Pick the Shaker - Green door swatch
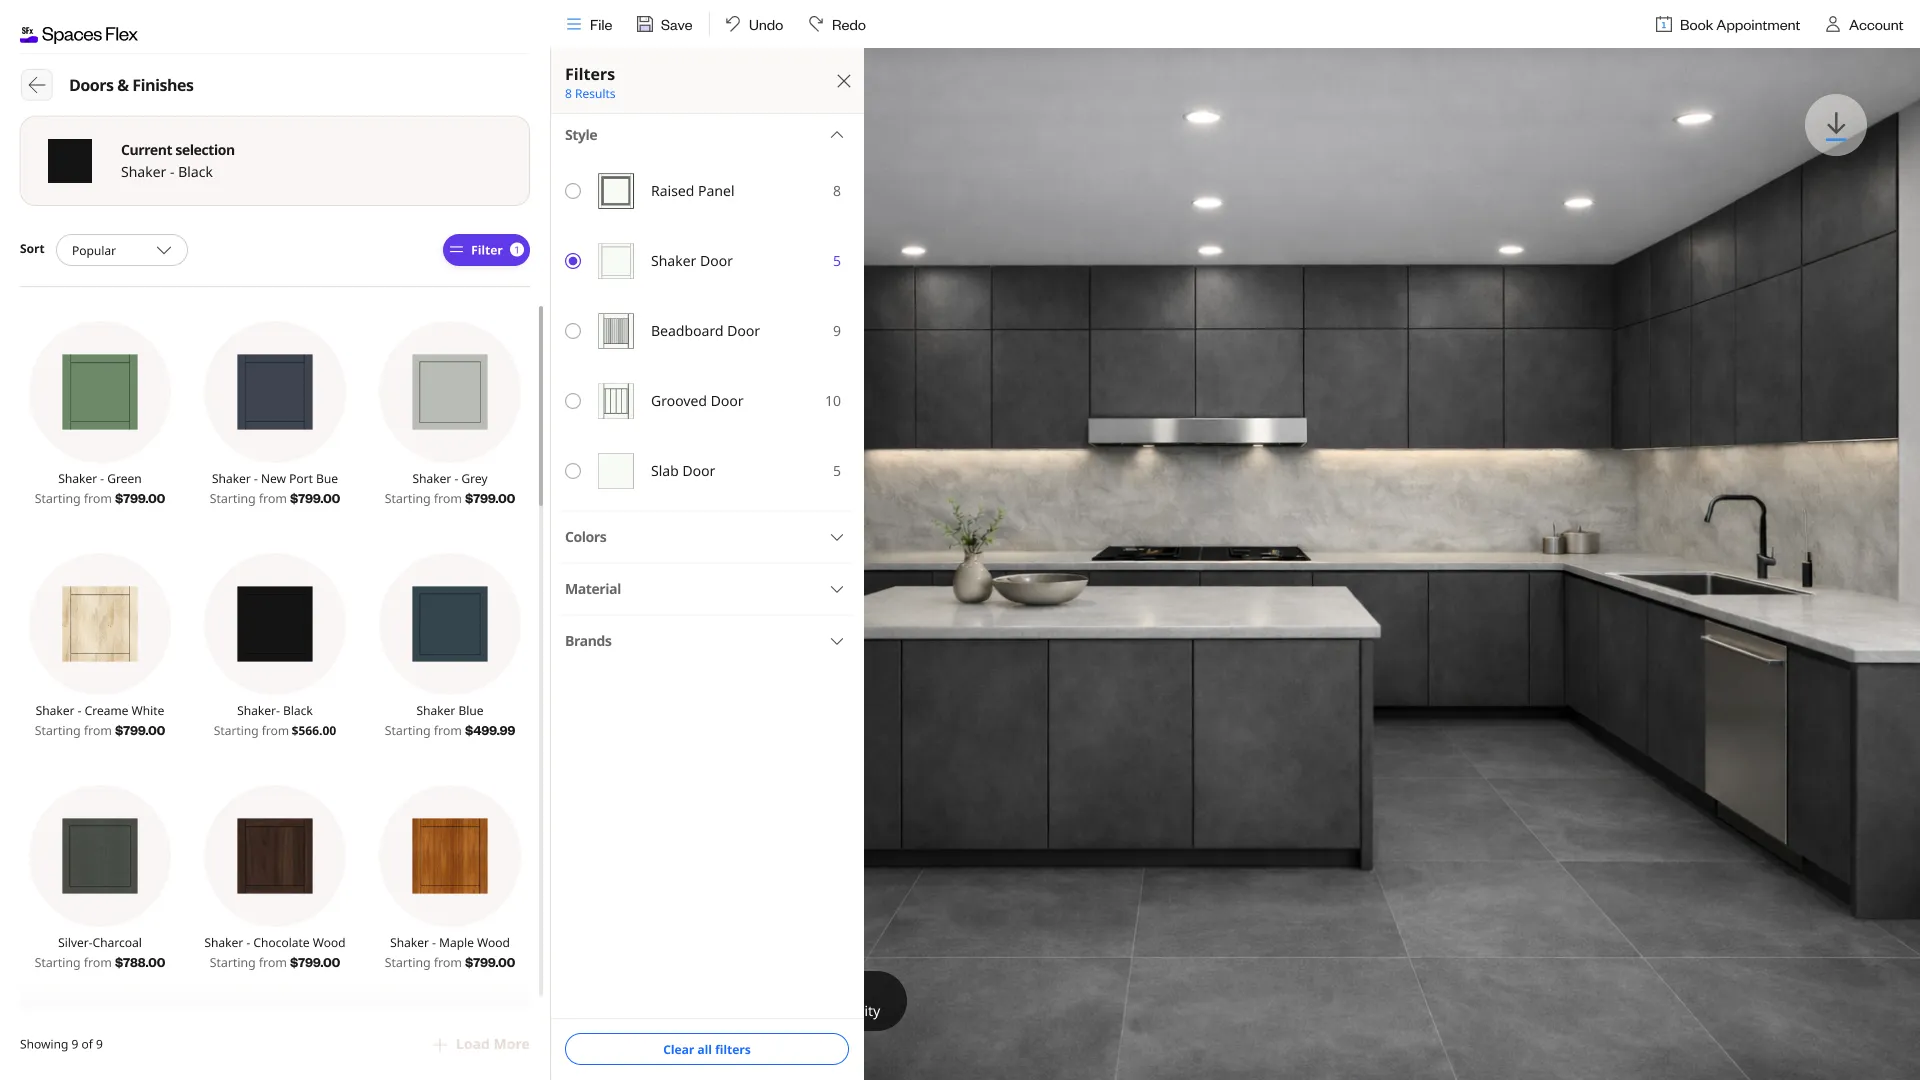The height and width of the screenshot is (1080, 1920). [100, 392]
